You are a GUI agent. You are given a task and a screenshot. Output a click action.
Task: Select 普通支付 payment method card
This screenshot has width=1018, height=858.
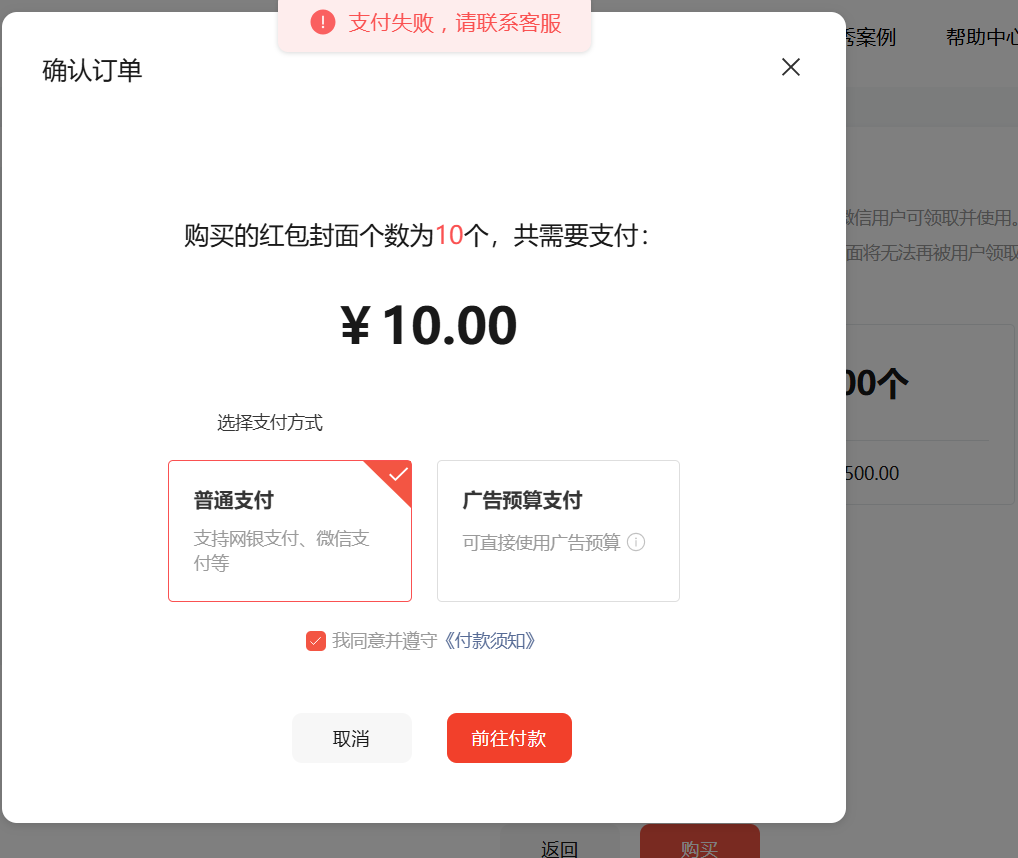pos(290,531)
